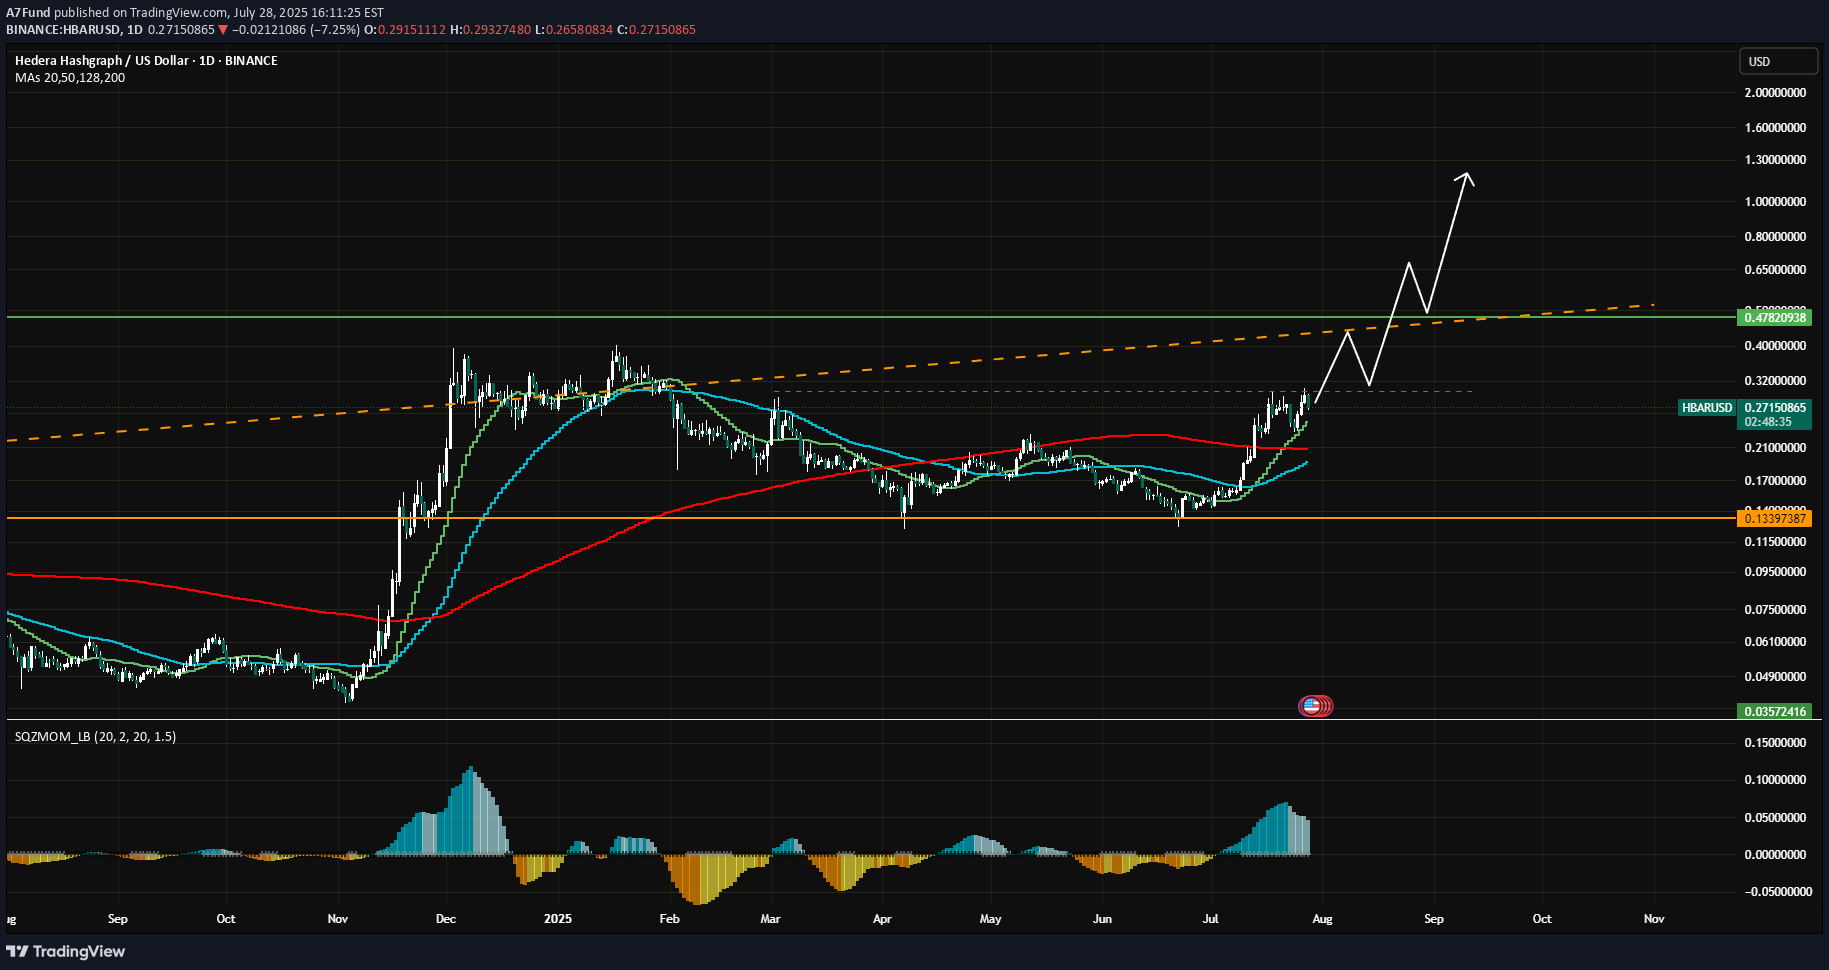Click the May label on time axis

tap(990, 918)
